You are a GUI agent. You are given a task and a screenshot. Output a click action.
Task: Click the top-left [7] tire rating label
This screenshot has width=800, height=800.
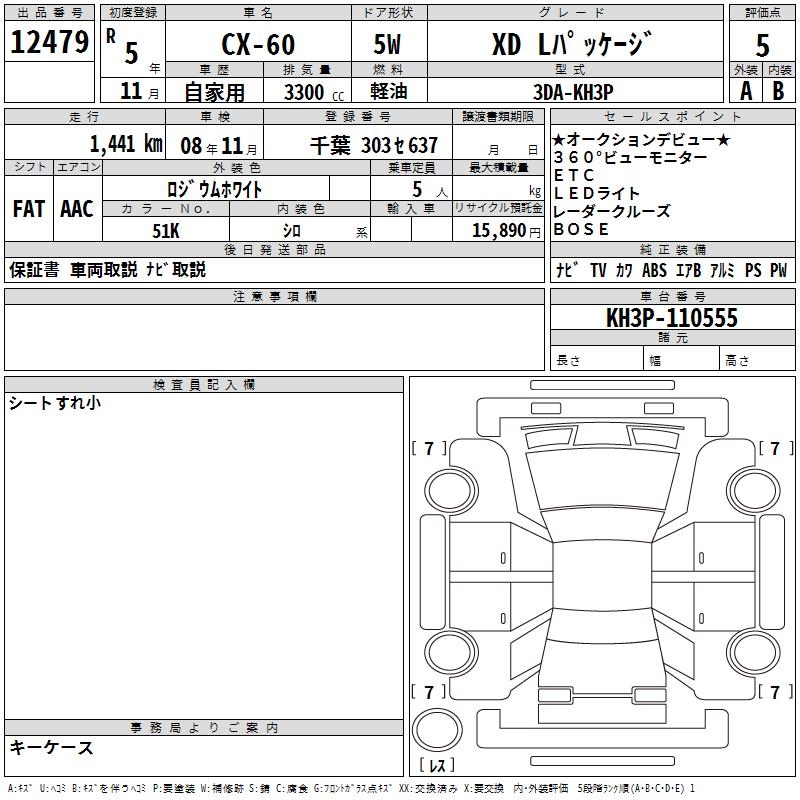[429, 448]
